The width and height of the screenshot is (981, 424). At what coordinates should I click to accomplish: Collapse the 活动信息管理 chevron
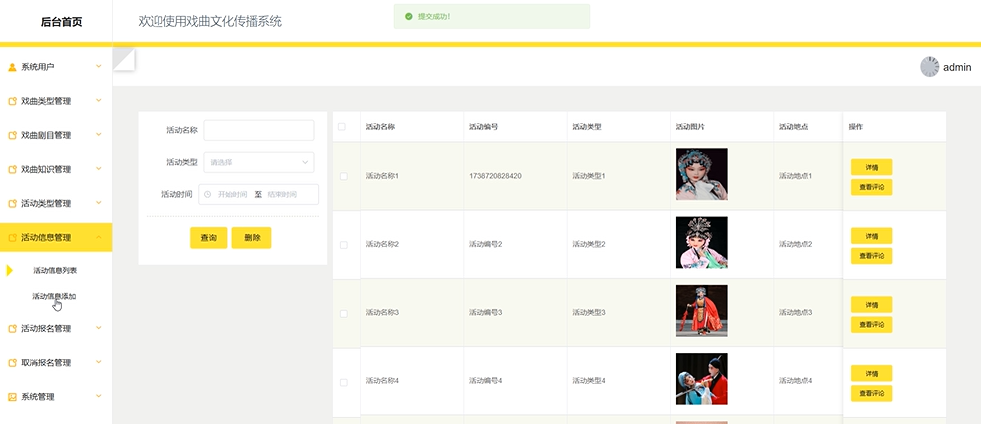coord(99,237)
